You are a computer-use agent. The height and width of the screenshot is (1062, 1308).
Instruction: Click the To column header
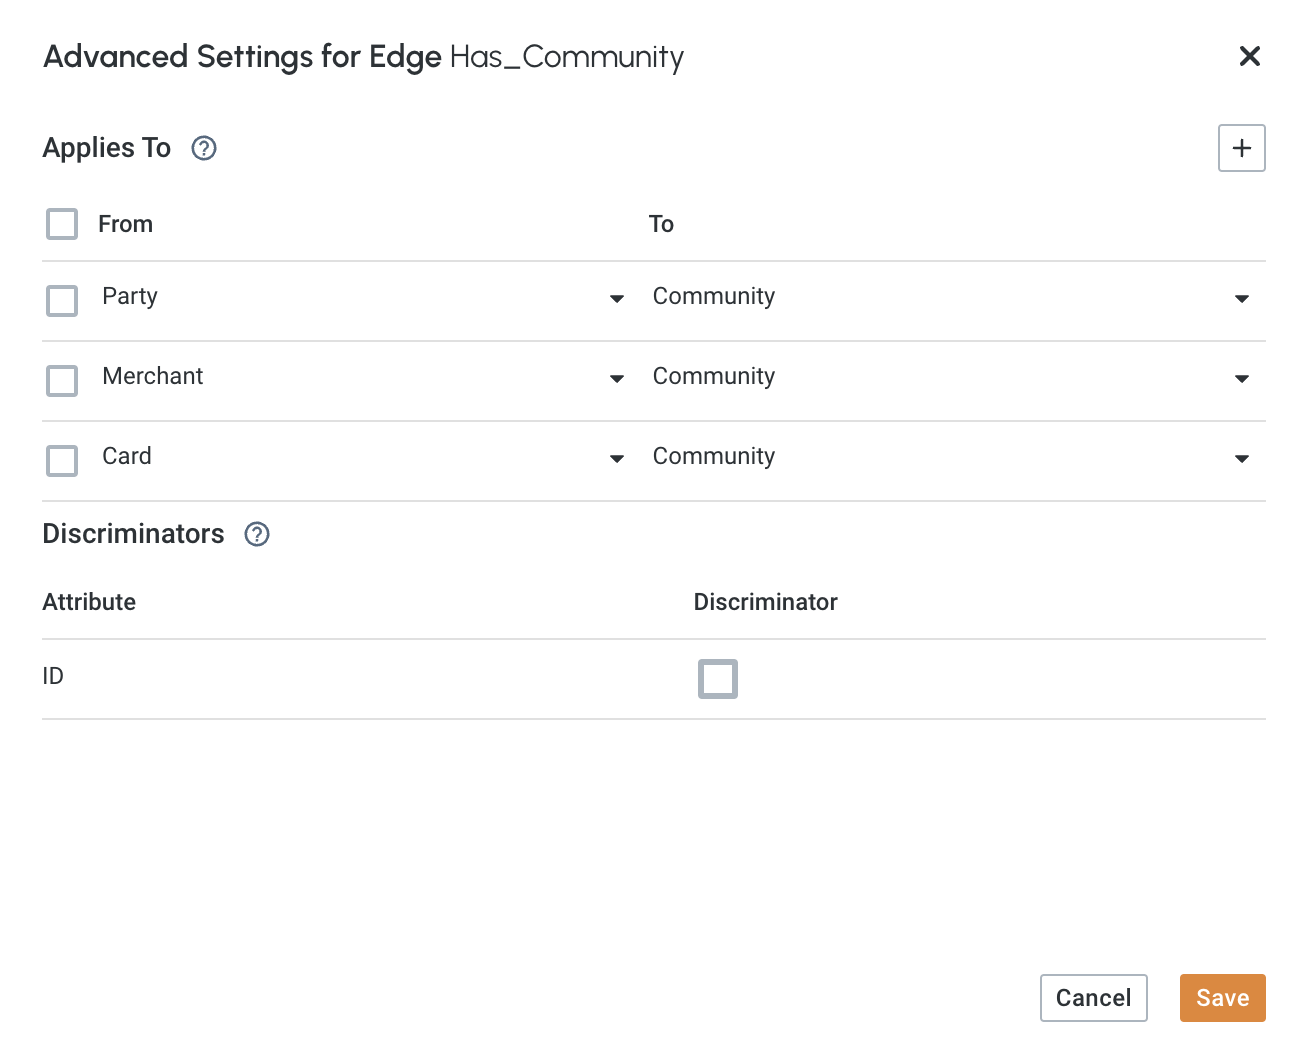point(661,224)
